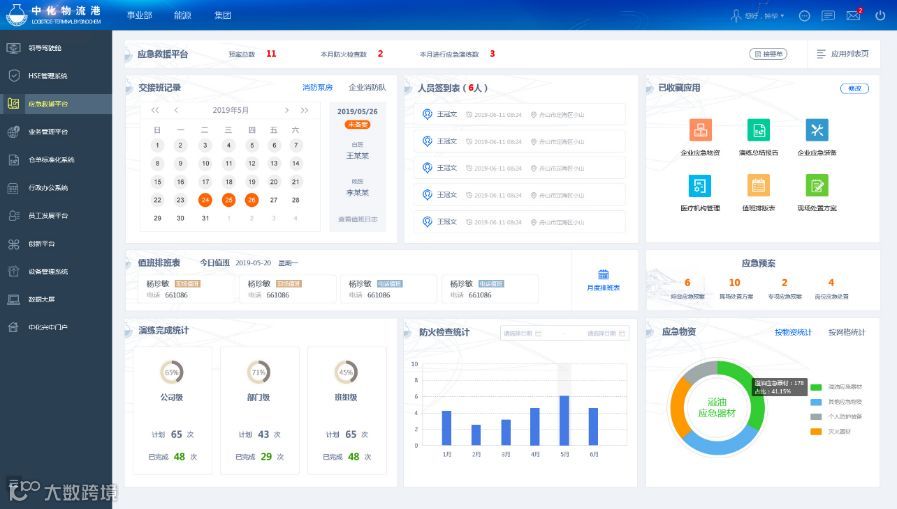Viewport: 897px width, 509px height.
Task: Click the orange 未签到 badge
Action: tap(358, 125)
